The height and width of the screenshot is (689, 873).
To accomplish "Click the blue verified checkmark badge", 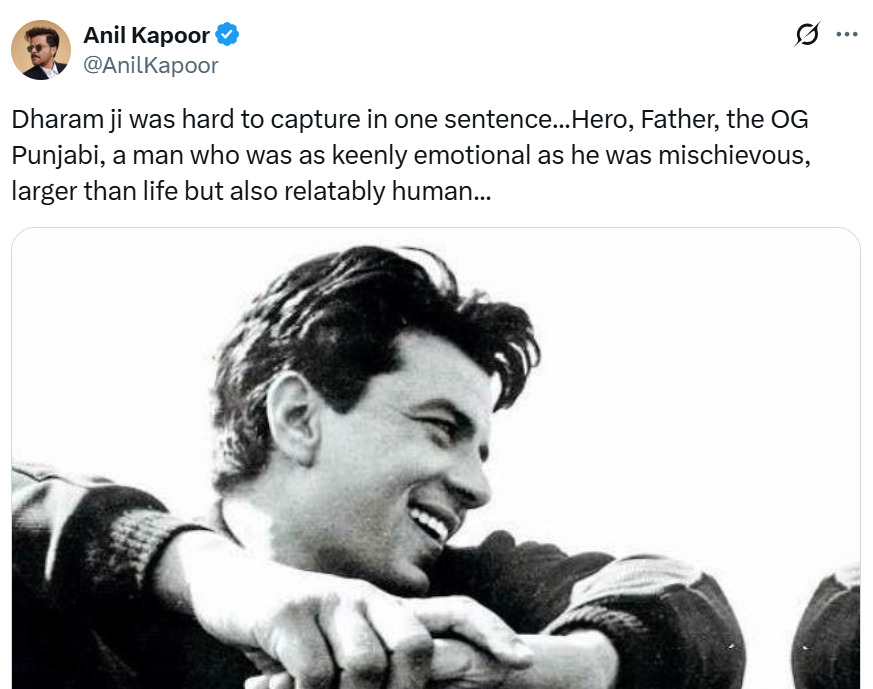I will 228,36.
